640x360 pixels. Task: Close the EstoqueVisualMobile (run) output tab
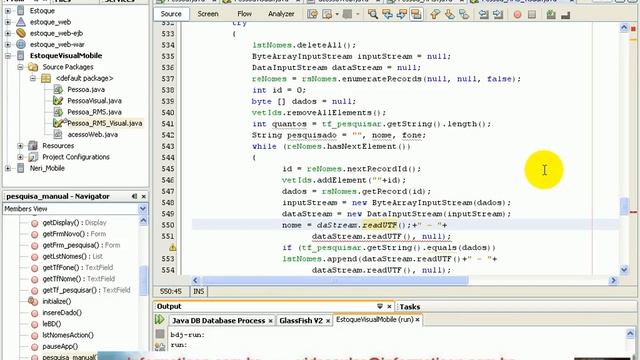tap(417, 320)
